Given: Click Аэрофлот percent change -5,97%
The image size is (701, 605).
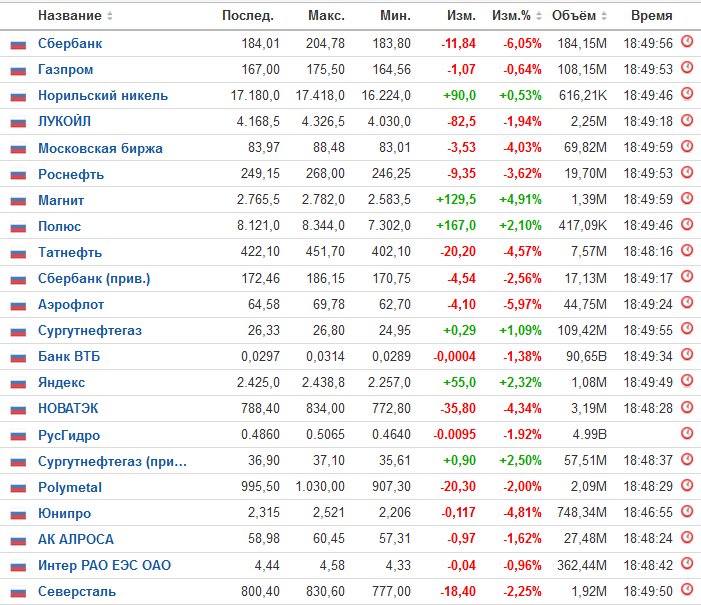Looking at the screenshot, I should pyautogui.click(x=522, y=305).
